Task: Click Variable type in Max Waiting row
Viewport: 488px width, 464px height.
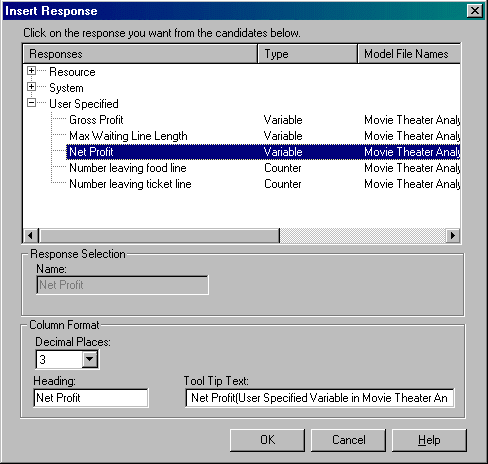Action: 283,136
